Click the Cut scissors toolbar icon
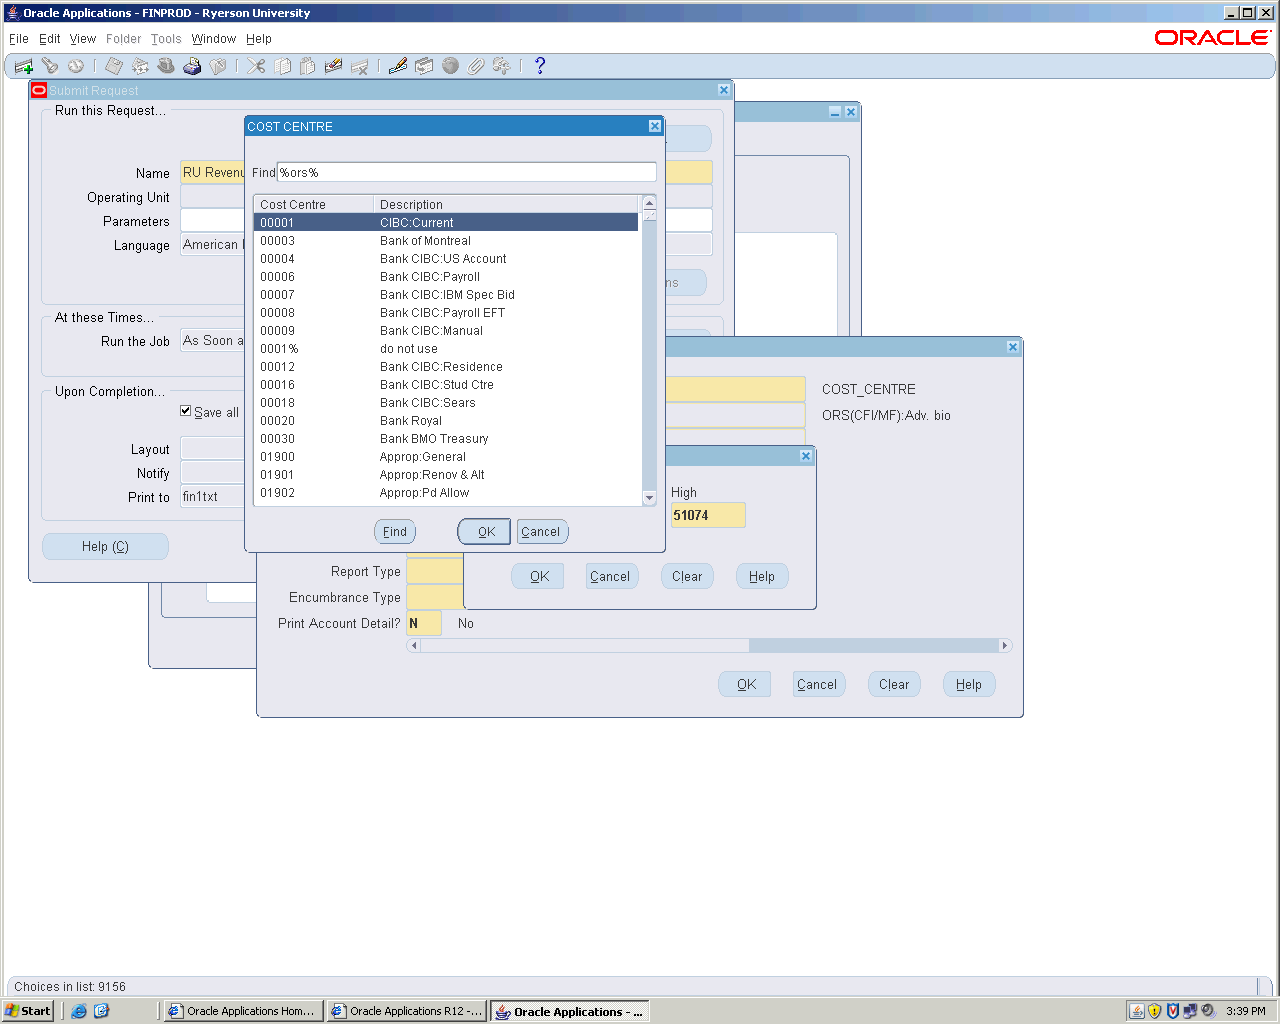The image size is (1280, 1024). [257, 66]
